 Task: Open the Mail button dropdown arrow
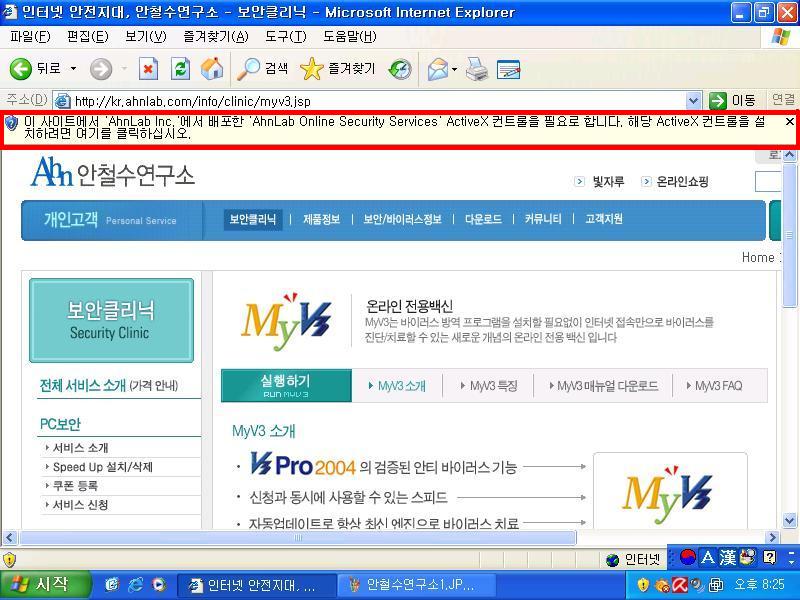[454, 69]
